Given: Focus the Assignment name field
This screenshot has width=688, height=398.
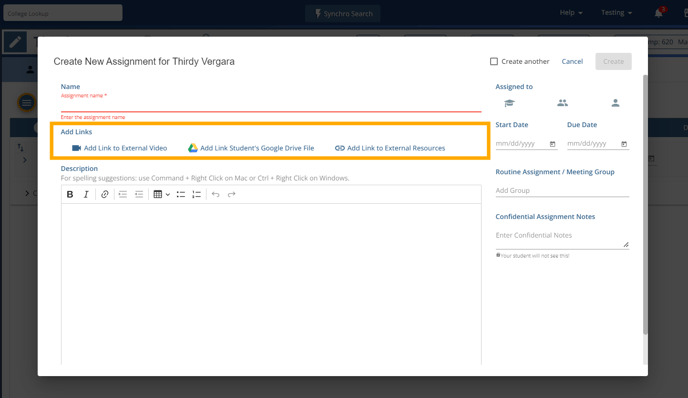Looking at the screenshot, I should pos(271,105).
